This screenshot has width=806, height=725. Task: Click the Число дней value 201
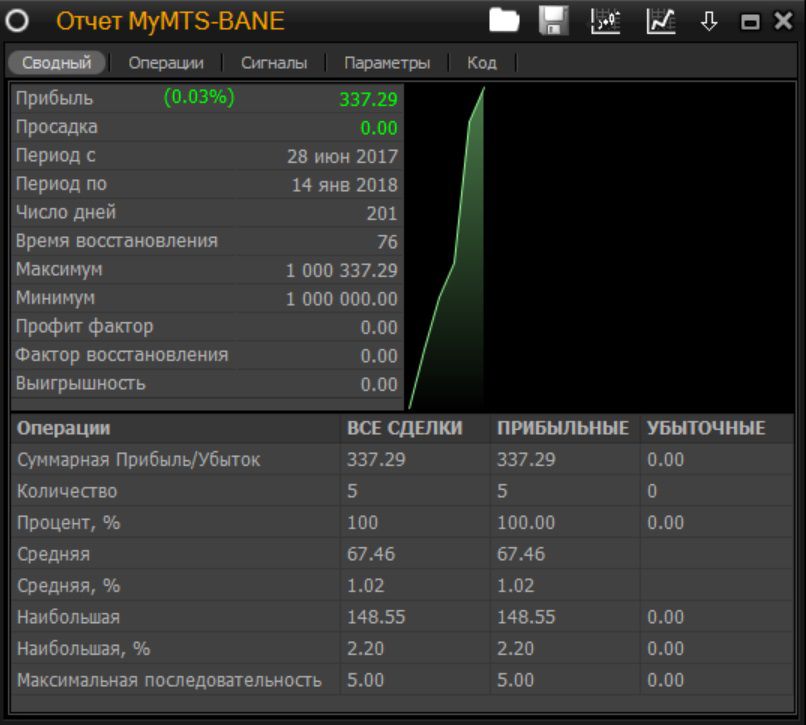(382, 213)
